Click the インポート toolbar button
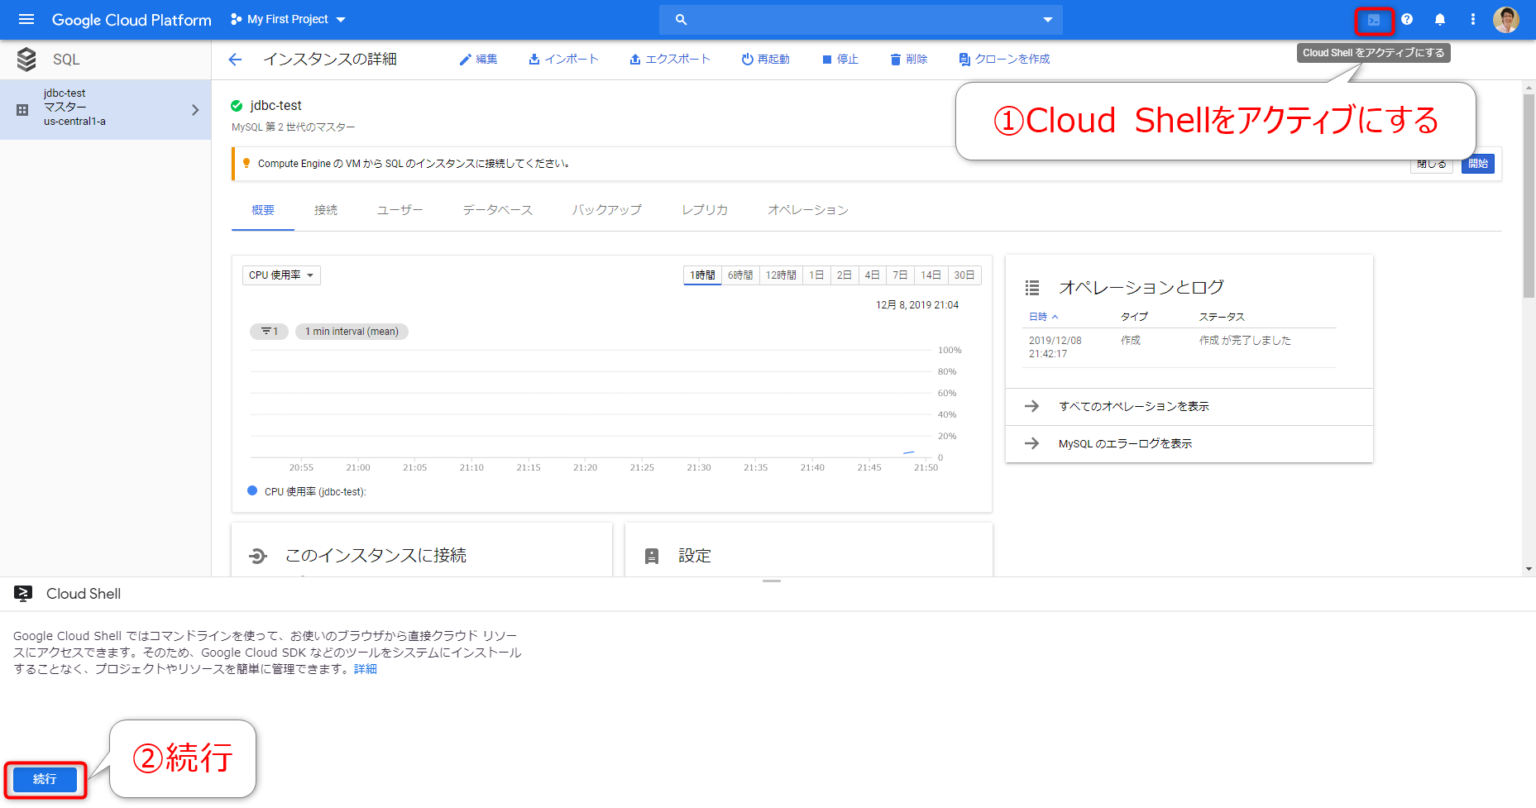Image resolution: width=1536 pixels, height=808 pixels. 563,59
